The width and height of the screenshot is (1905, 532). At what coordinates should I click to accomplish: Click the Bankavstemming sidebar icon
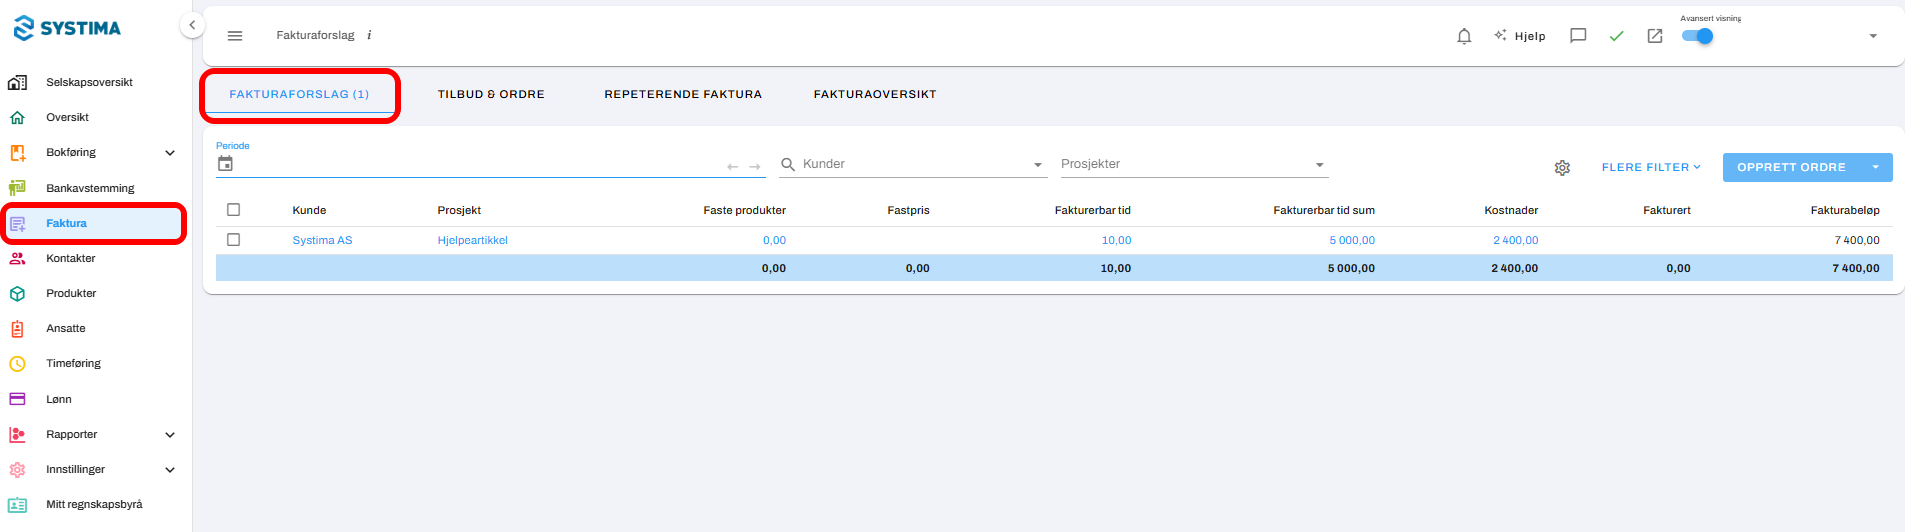17,187
